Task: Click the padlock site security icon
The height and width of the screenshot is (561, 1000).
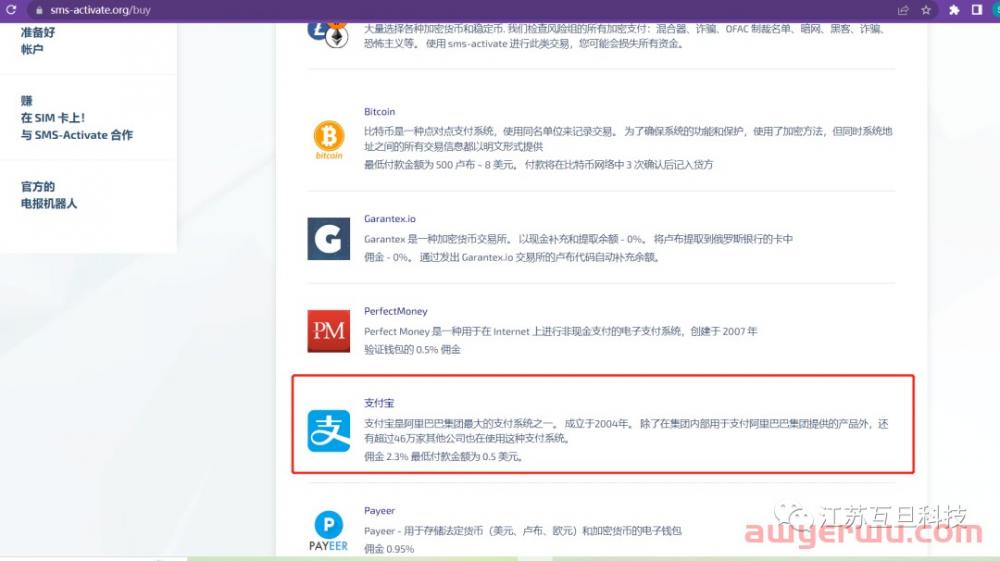Action: click(39, 10)
